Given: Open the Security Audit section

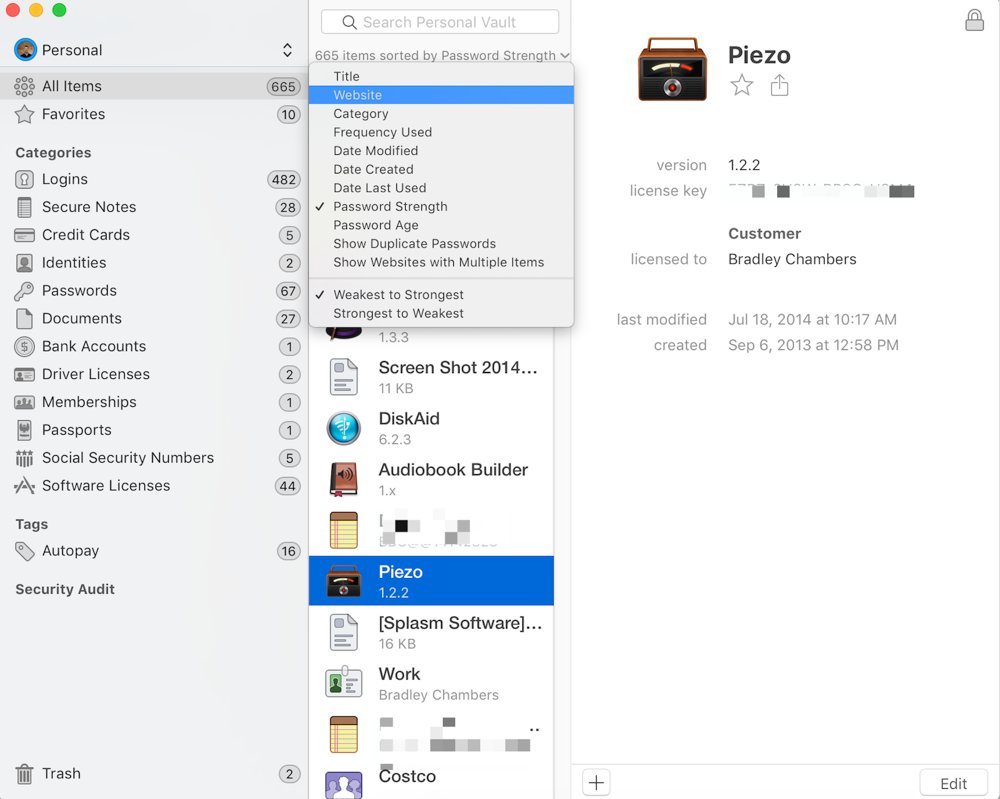Looking at the screenshot, I should click(65, 589).
